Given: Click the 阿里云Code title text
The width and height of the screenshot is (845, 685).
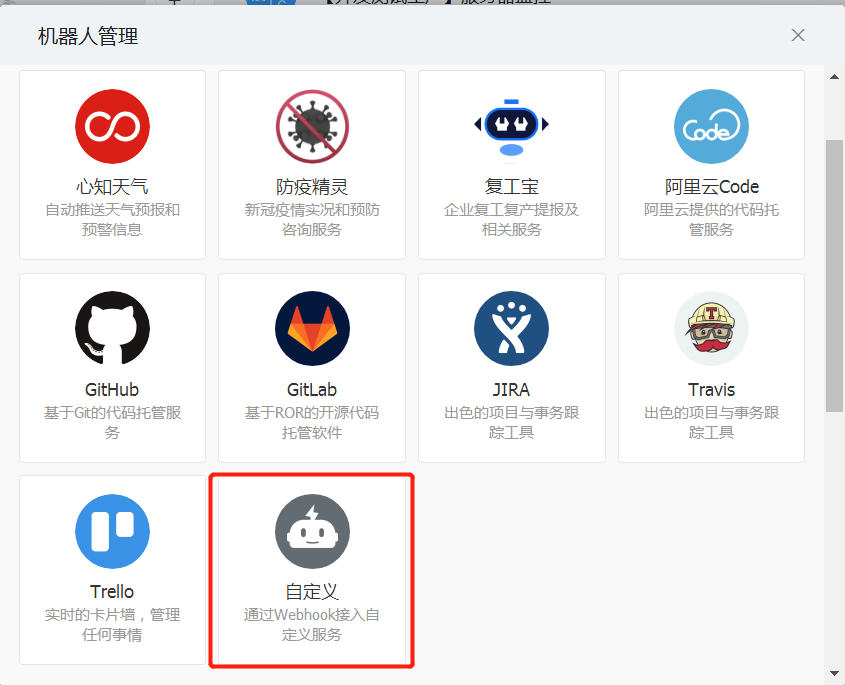Looking at the screenshot, I should pos(711,187).
